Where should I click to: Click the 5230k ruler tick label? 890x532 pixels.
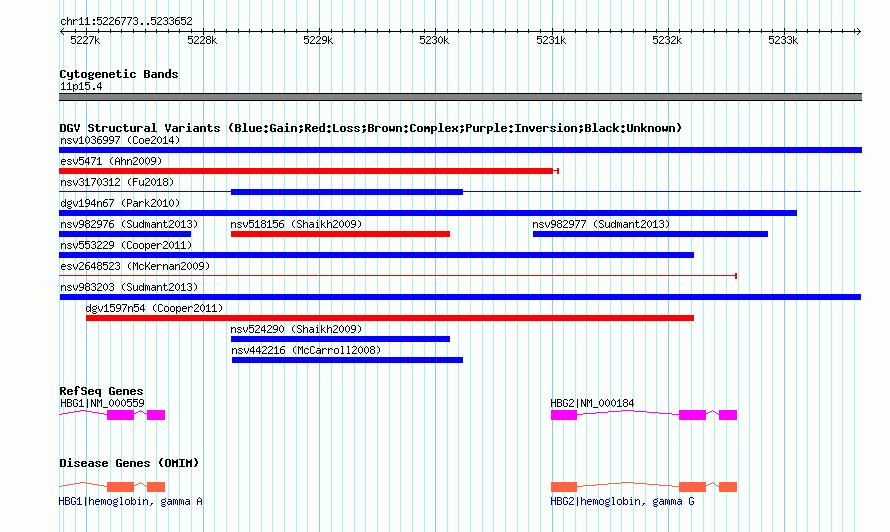pyautogui.click(x=434, y=40)
